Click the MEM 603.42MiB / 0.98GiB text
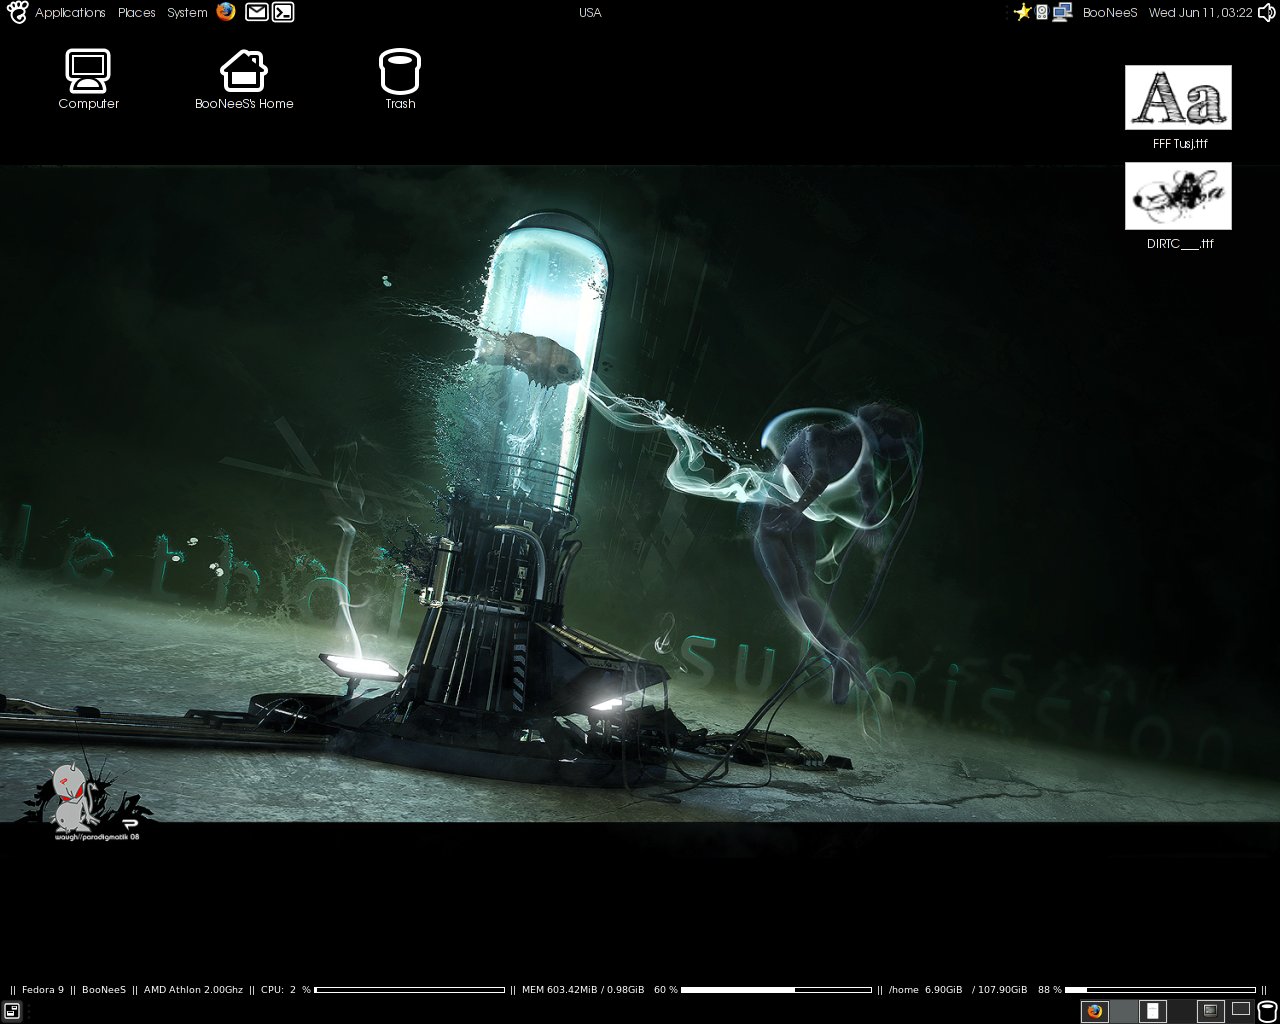Screen dimensions: 1280x1024 click(x=583, y=990)
